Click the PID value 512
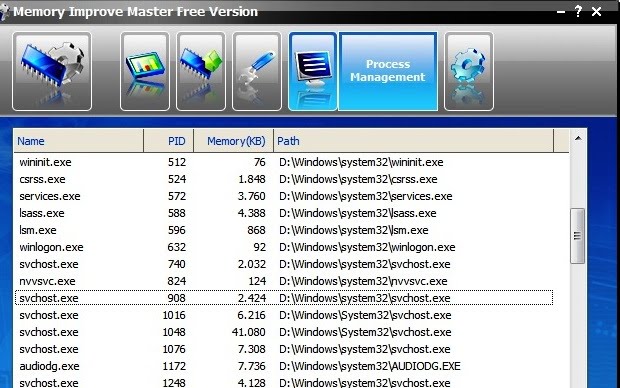Image resolution: width=620 pixels, height=388 pixels. click(x=176, y=162)
